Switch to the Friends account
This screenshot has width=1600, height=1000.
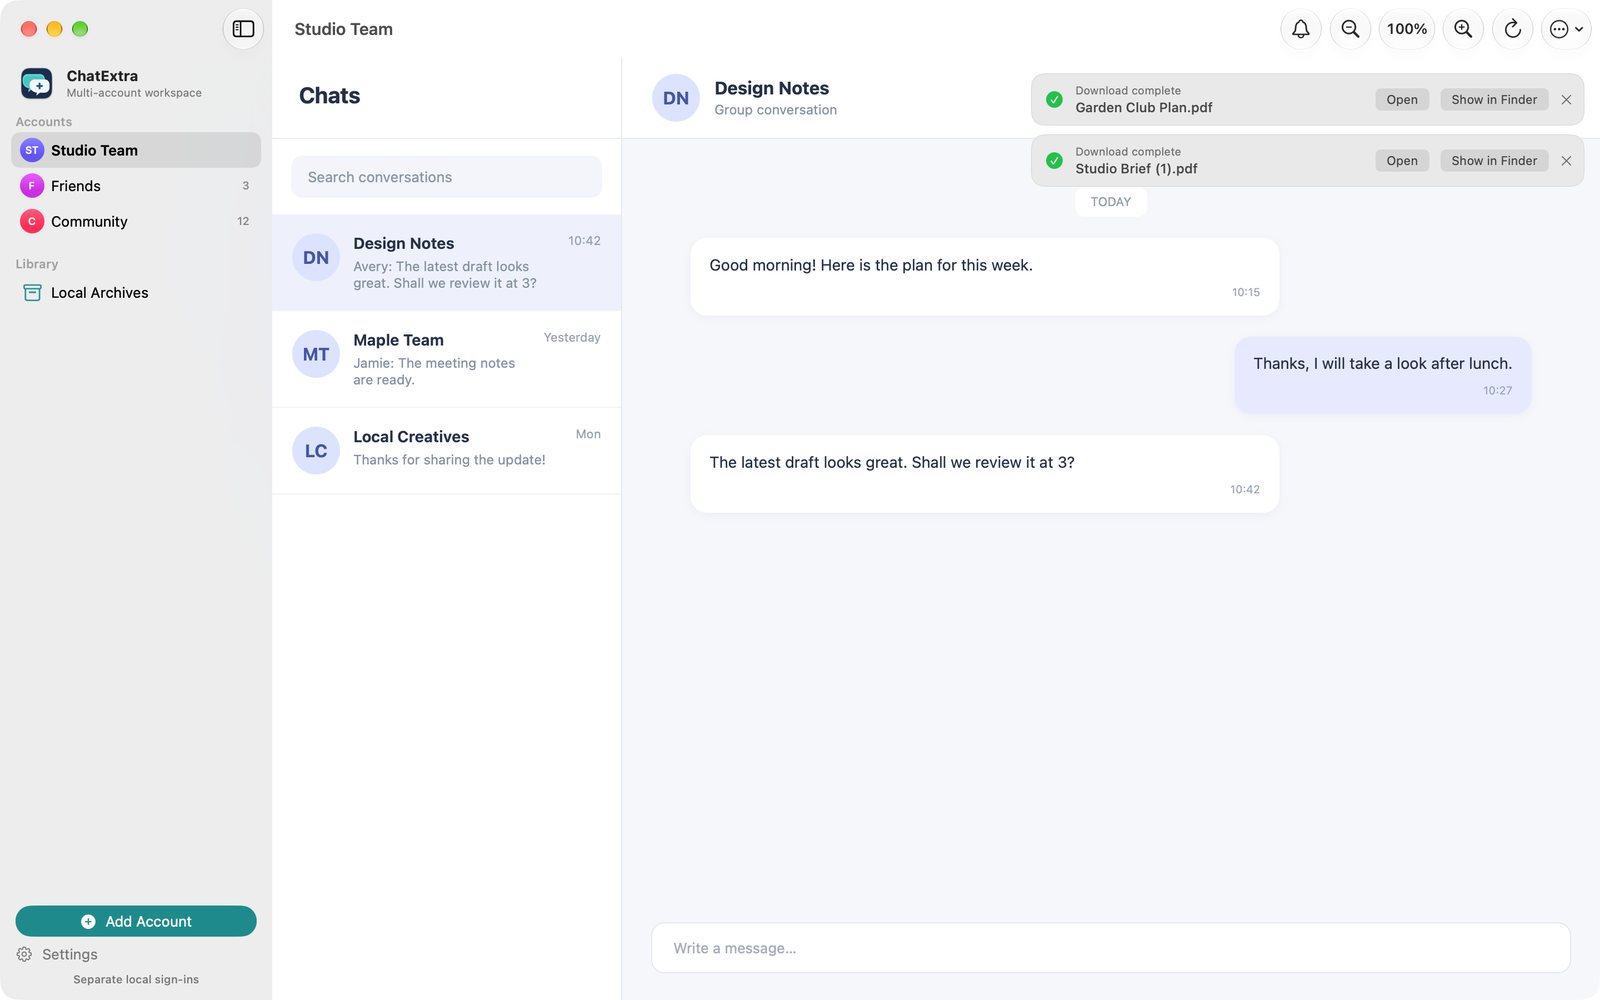tap(136, 186)
